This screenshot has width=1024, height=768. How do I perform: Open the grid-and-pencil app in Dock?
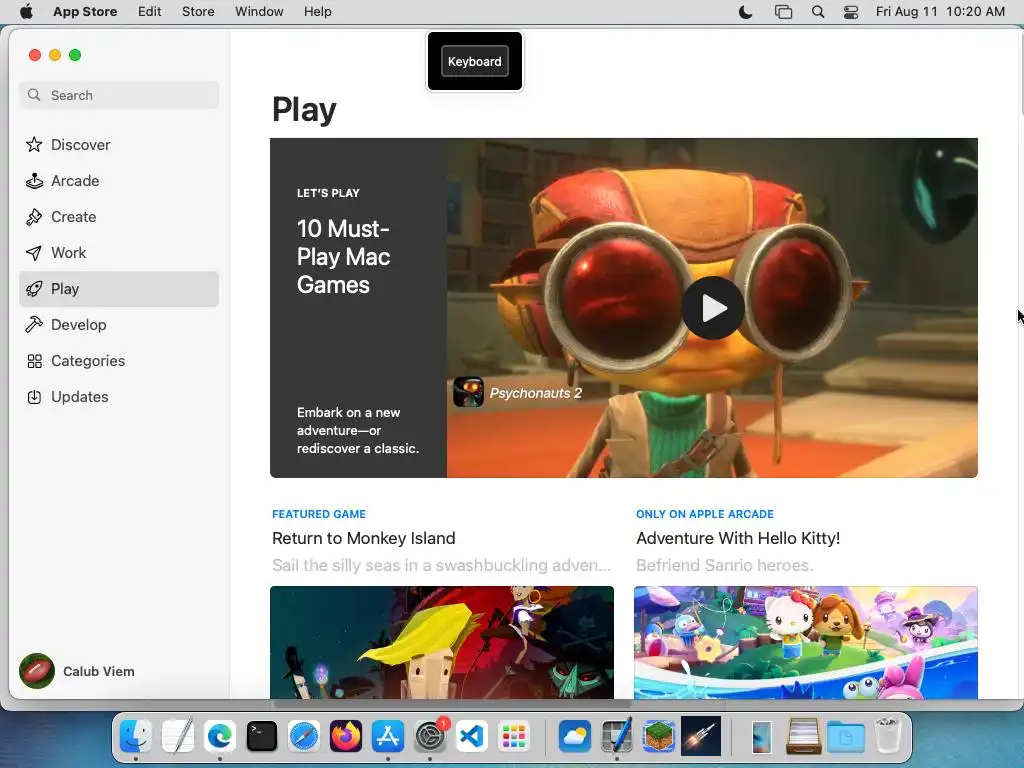click(616, 737)
